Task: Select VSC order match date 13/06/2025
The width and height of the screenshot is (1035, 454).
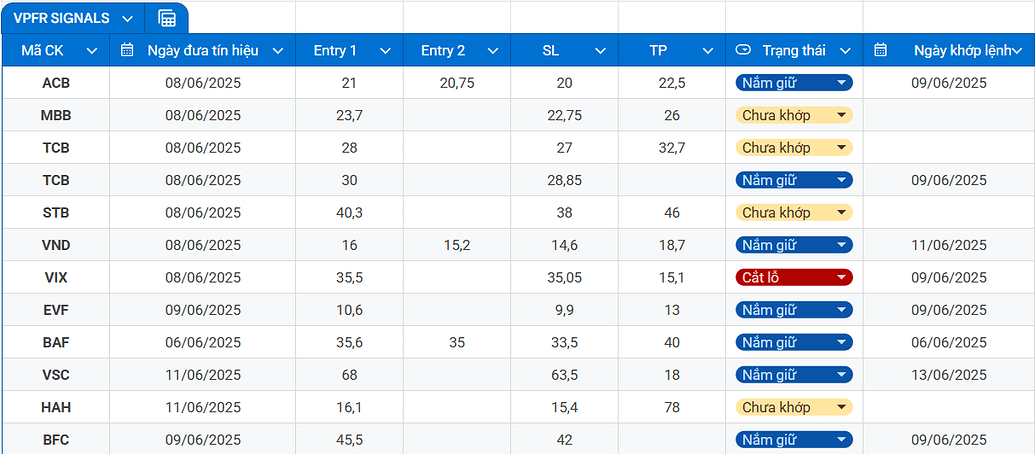Action: click(948, 375)
